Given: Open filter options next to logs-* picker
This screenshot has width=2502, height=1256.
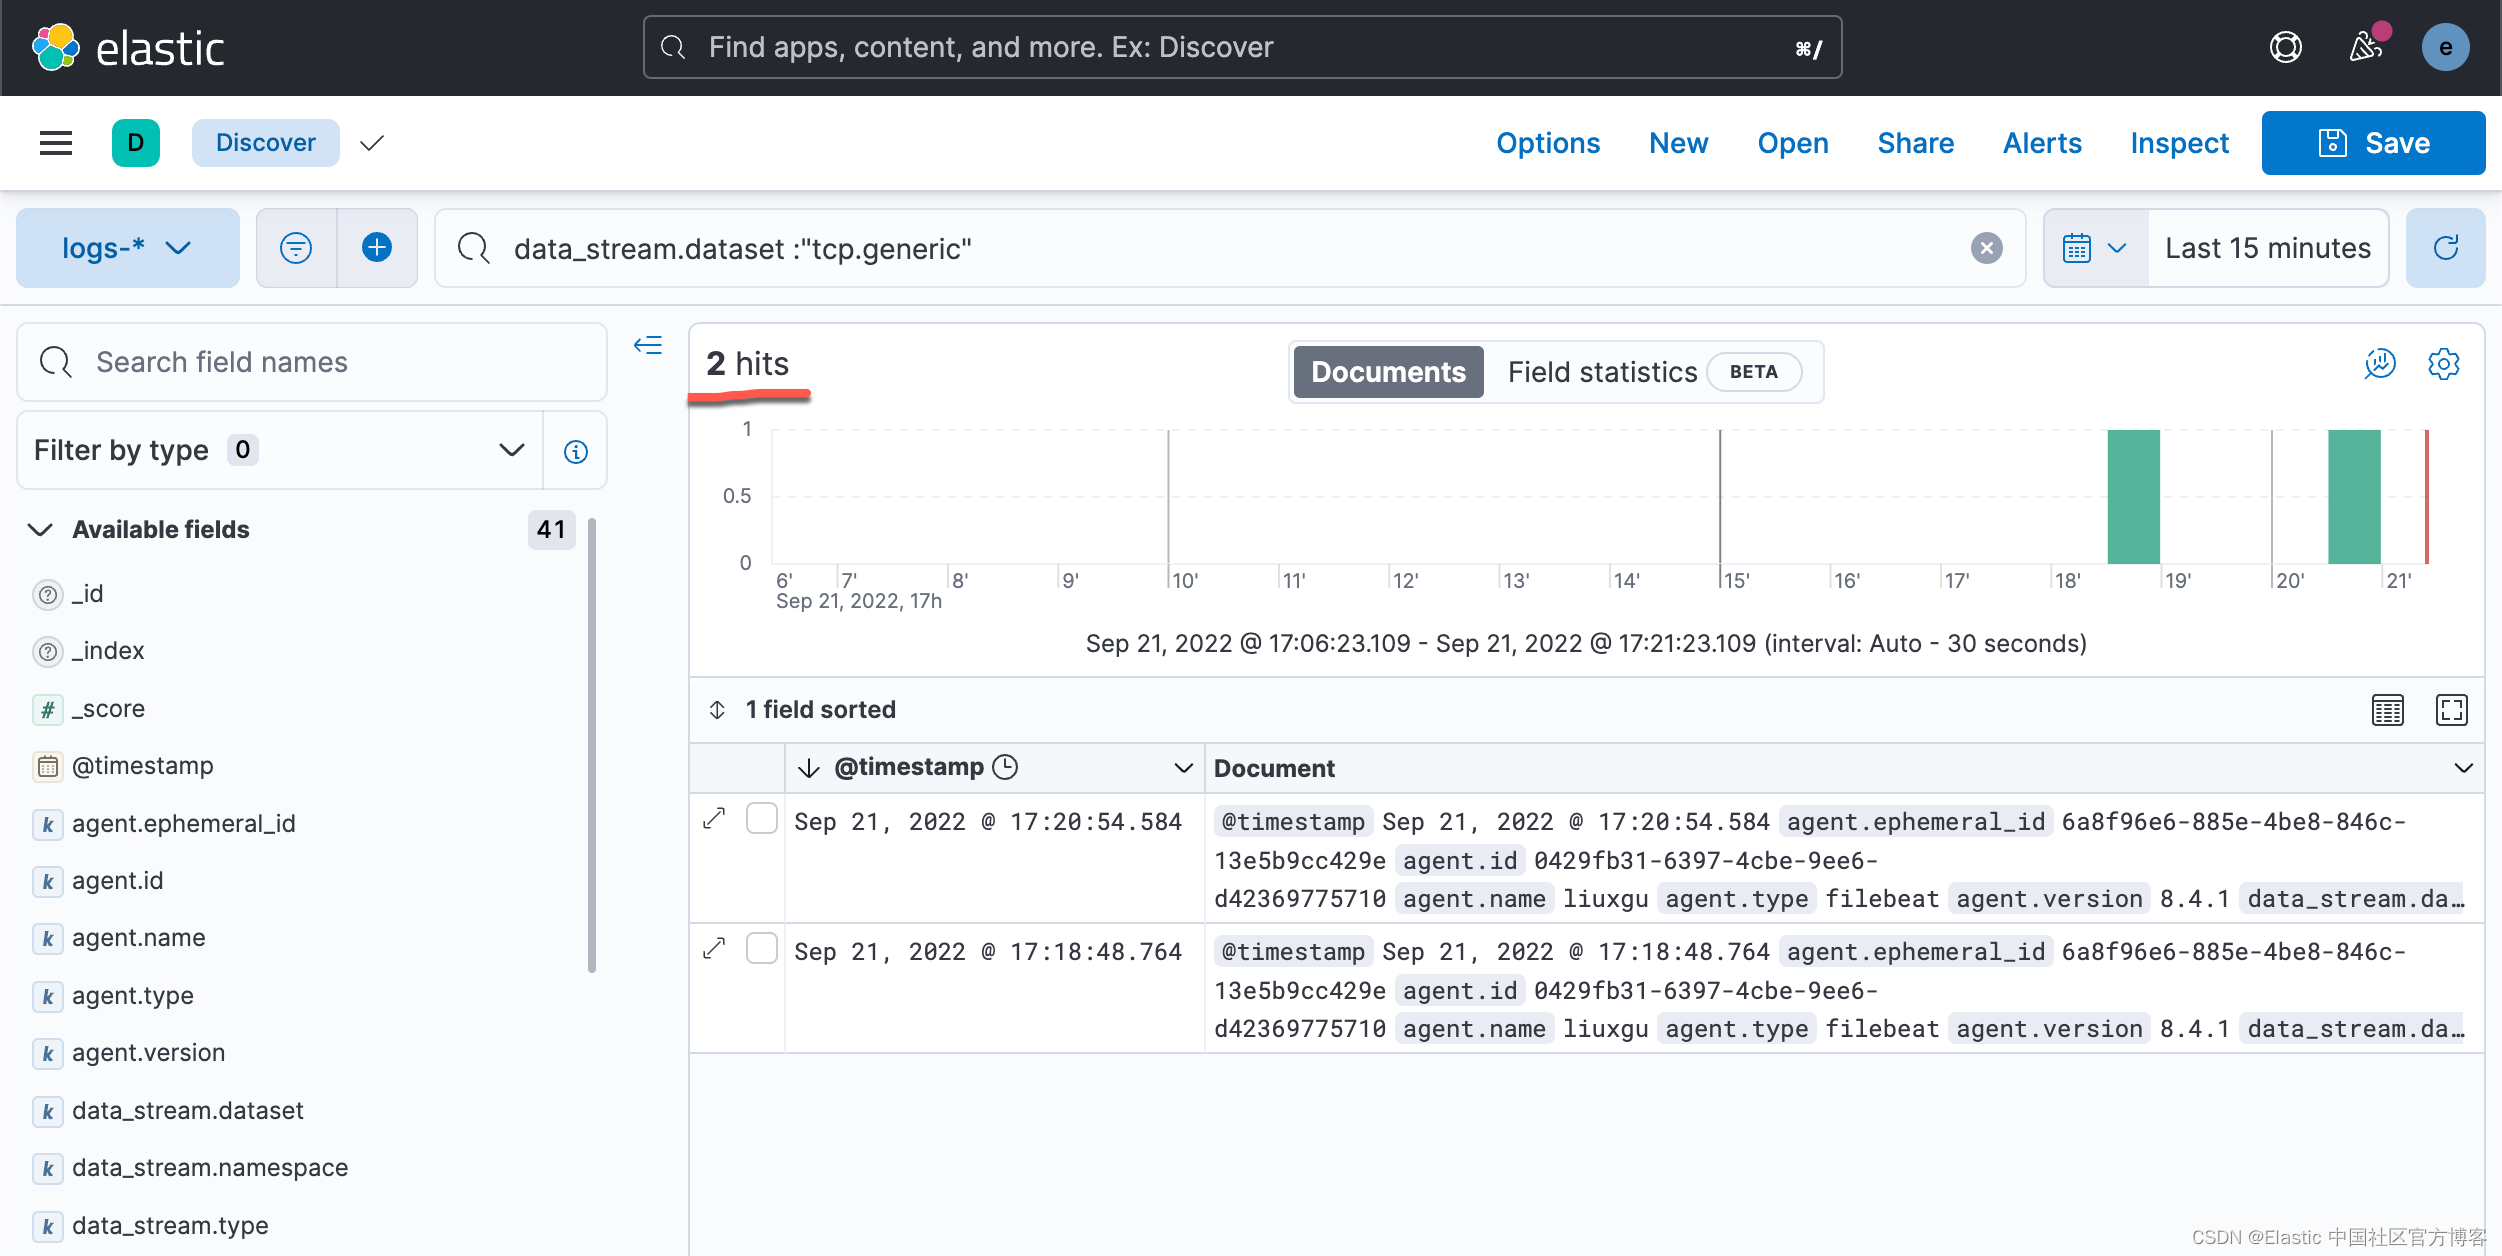Looking at the screenshot, I should click(296, 247).
